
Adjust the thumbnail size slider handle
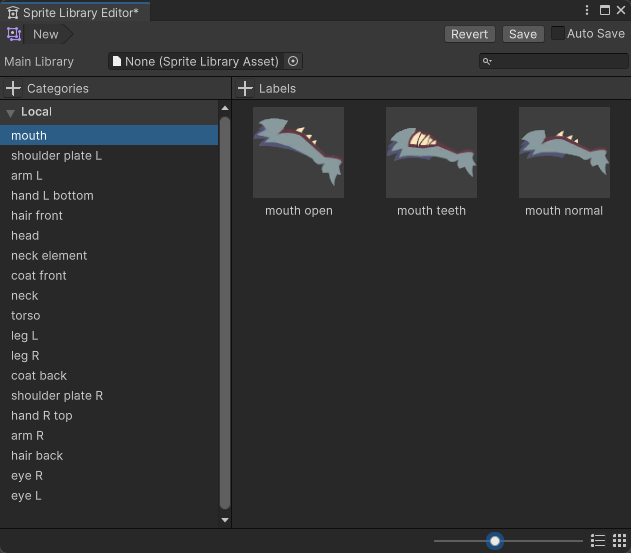tap(494, 541)
